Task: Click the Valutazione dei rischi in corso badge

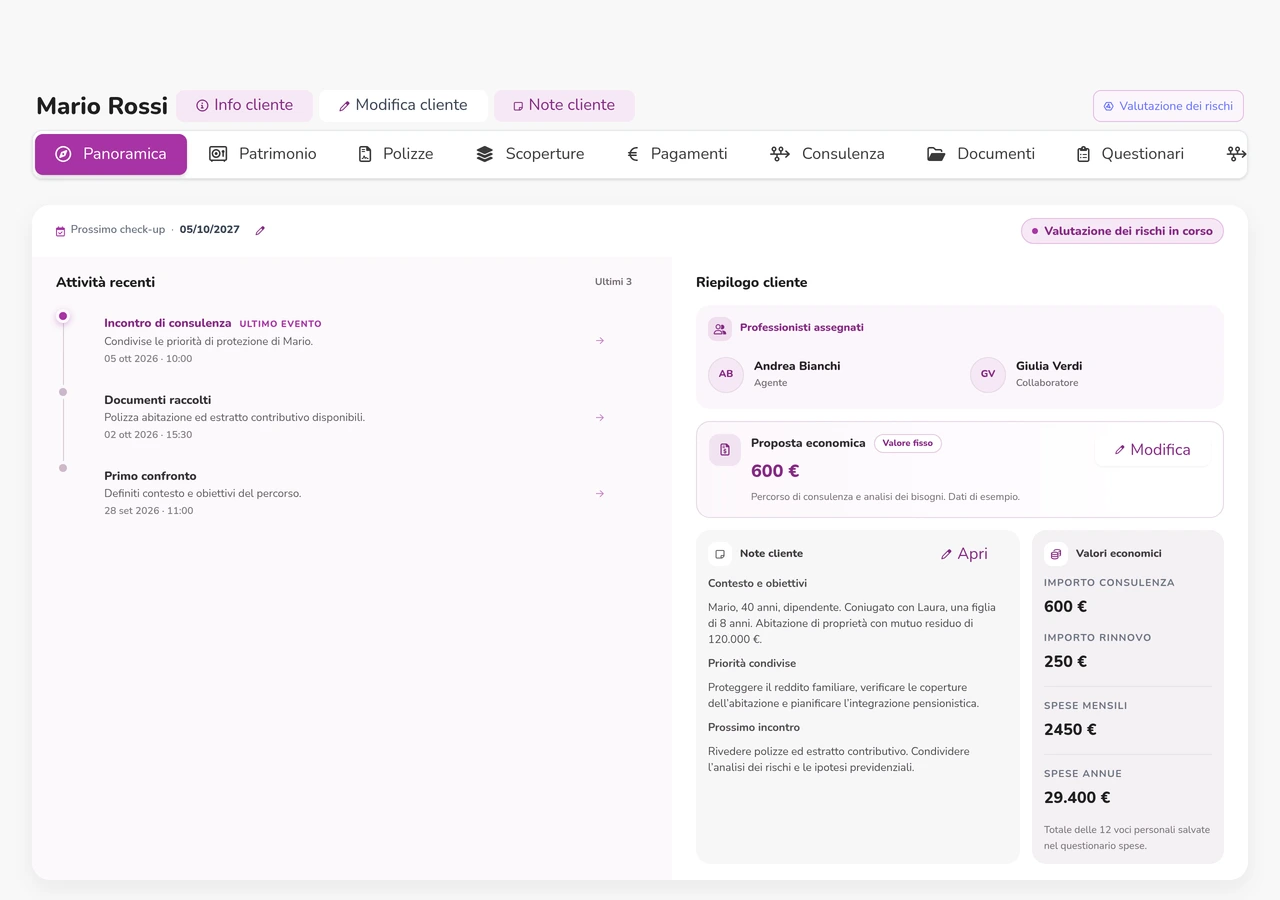Action: (1122, 231)
